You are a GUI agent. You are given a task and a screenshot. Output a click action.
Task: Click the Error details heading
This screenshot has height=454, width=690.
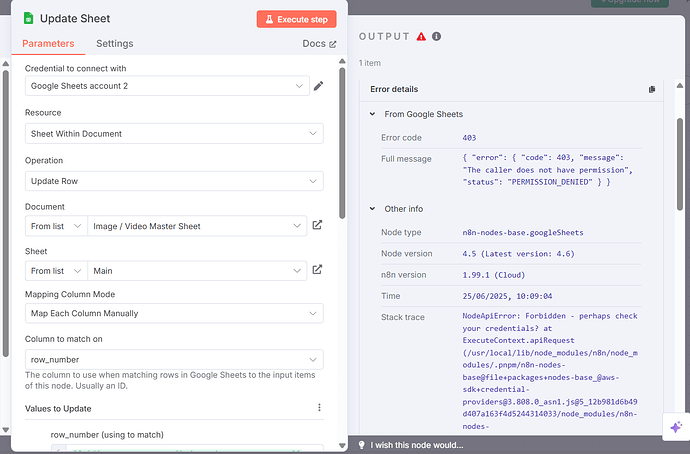(x=394, y=89)
